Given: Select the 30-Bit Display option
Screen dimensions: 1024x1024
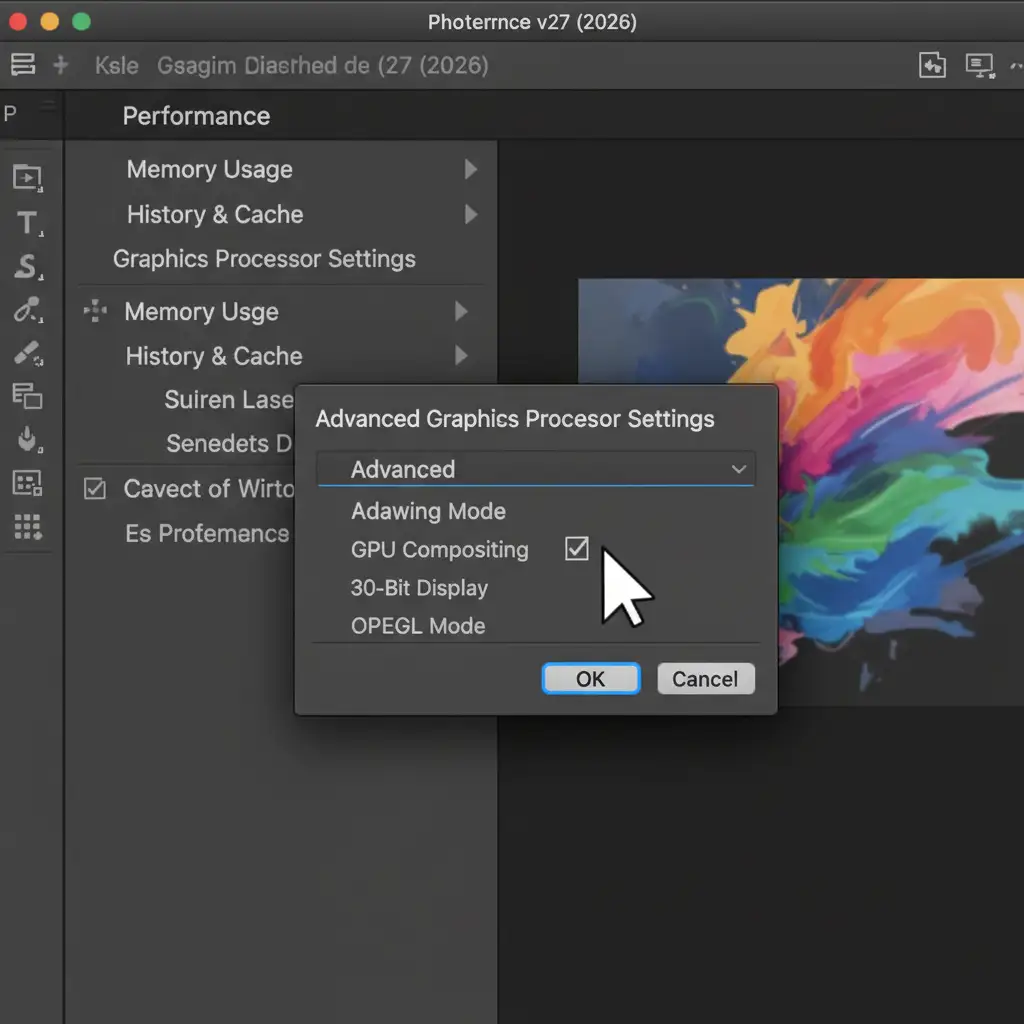Looking at the screenshot, I should pos(419,588).
